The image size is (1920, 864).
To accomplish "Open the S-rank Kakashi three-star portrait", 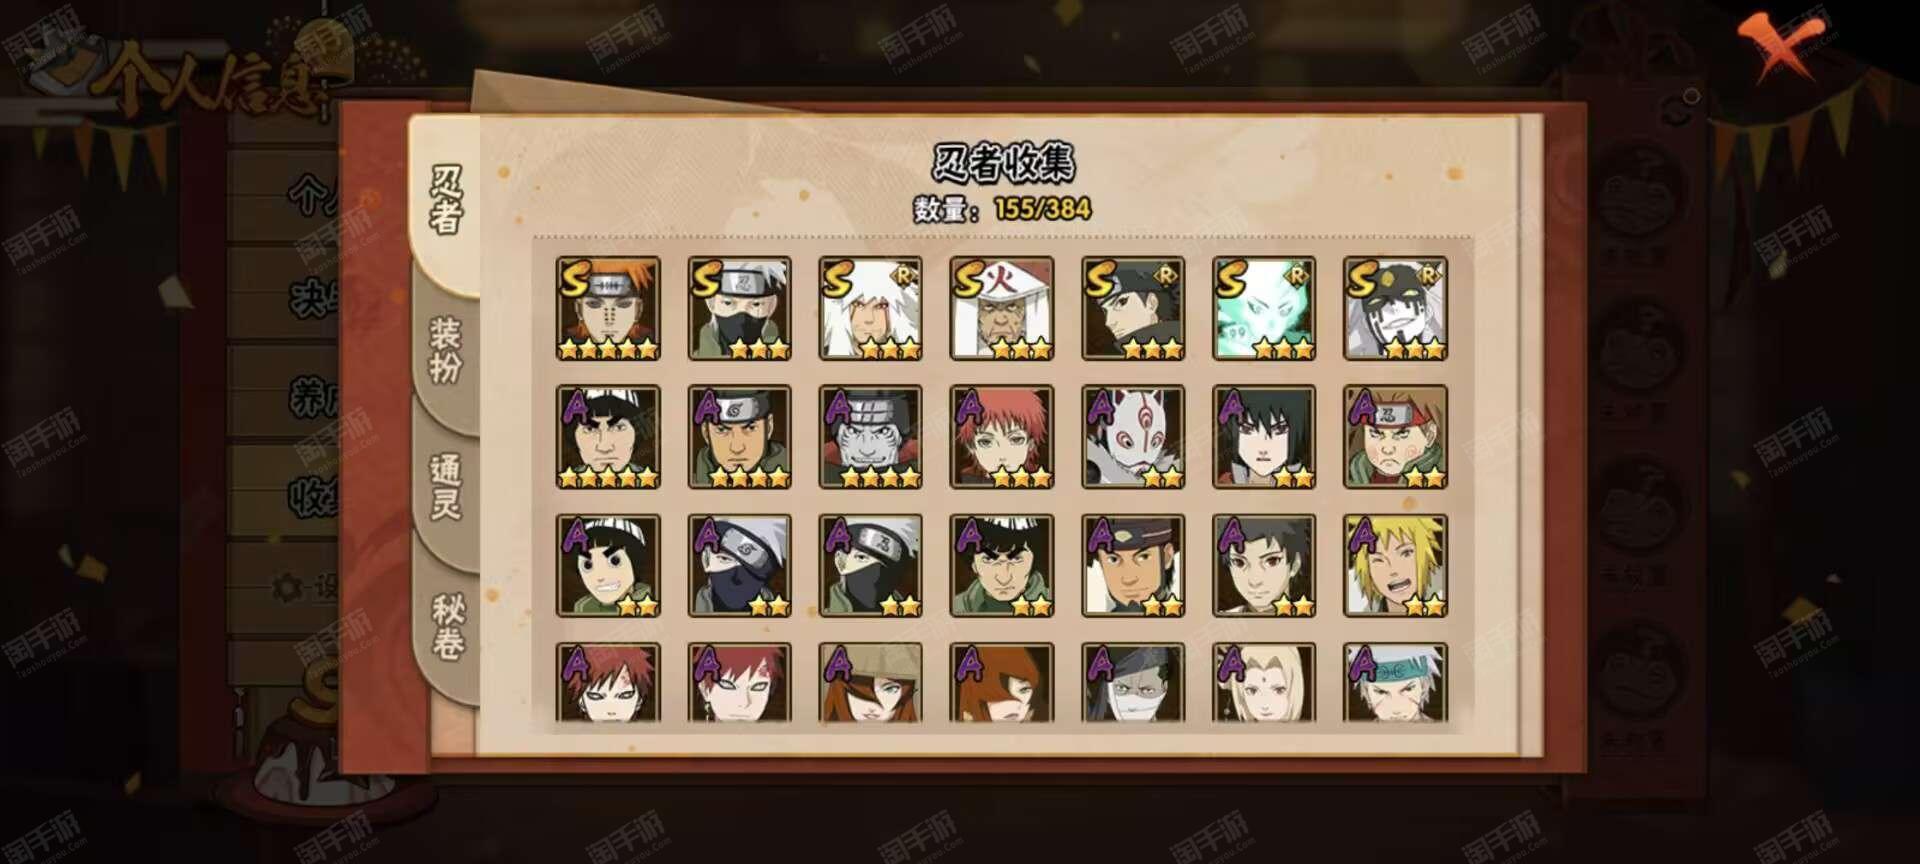I will [739, 308].
